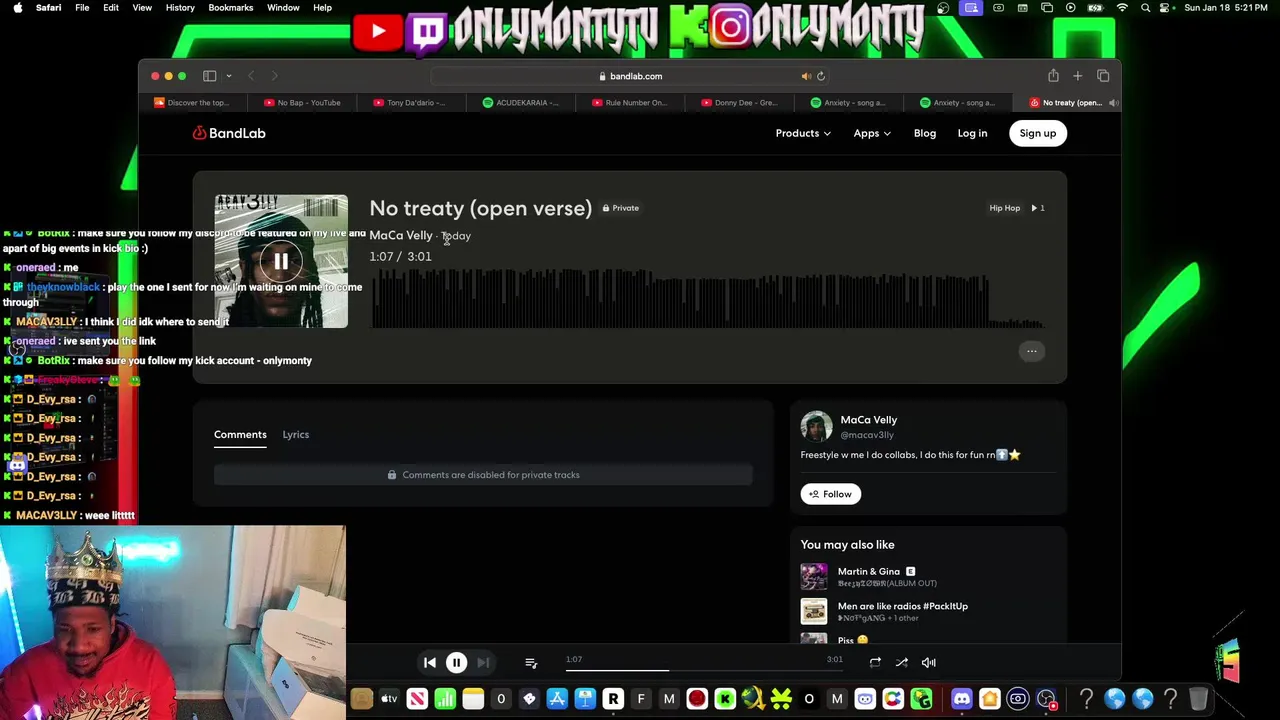Switch to the Discover the top... tab
Screen dimensions: 1280x720
point(192,102)
